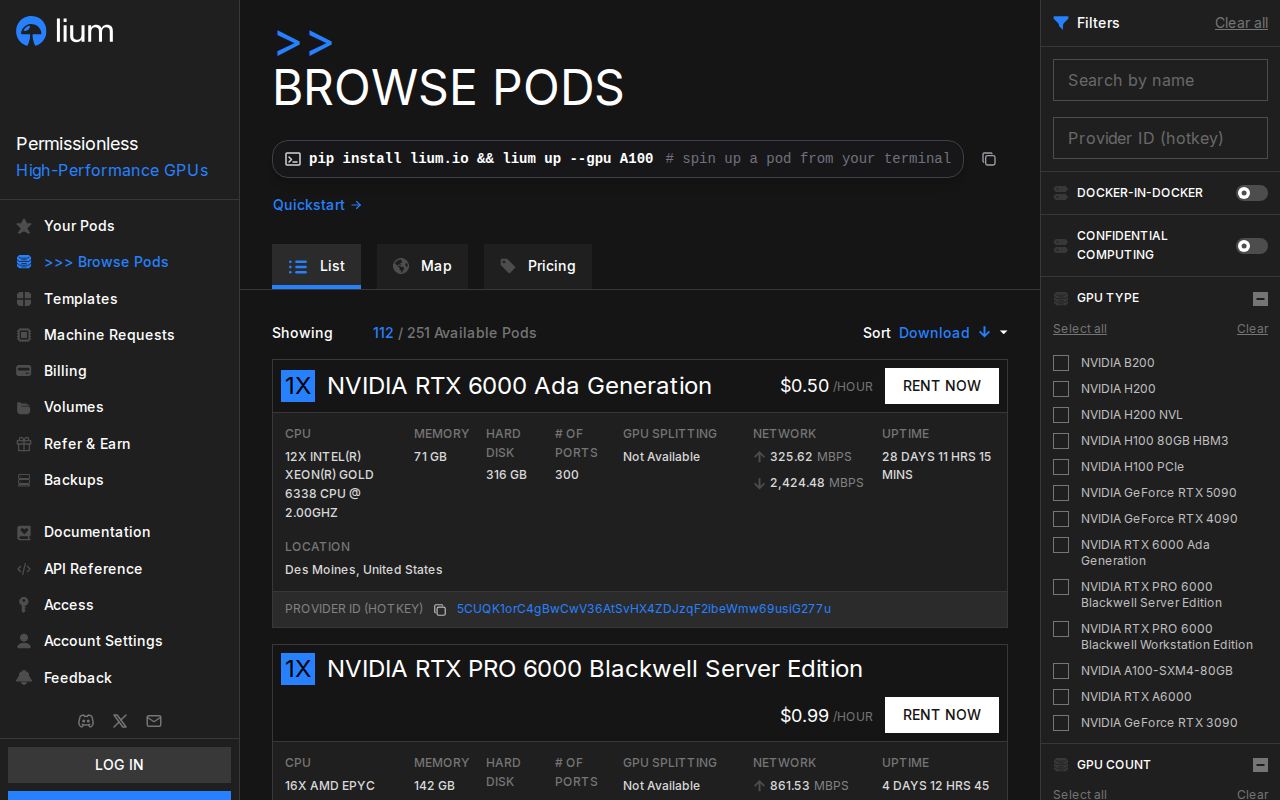1280x800 pixels.
Task: Click the key icon beside Access
Action: (24, 605)
